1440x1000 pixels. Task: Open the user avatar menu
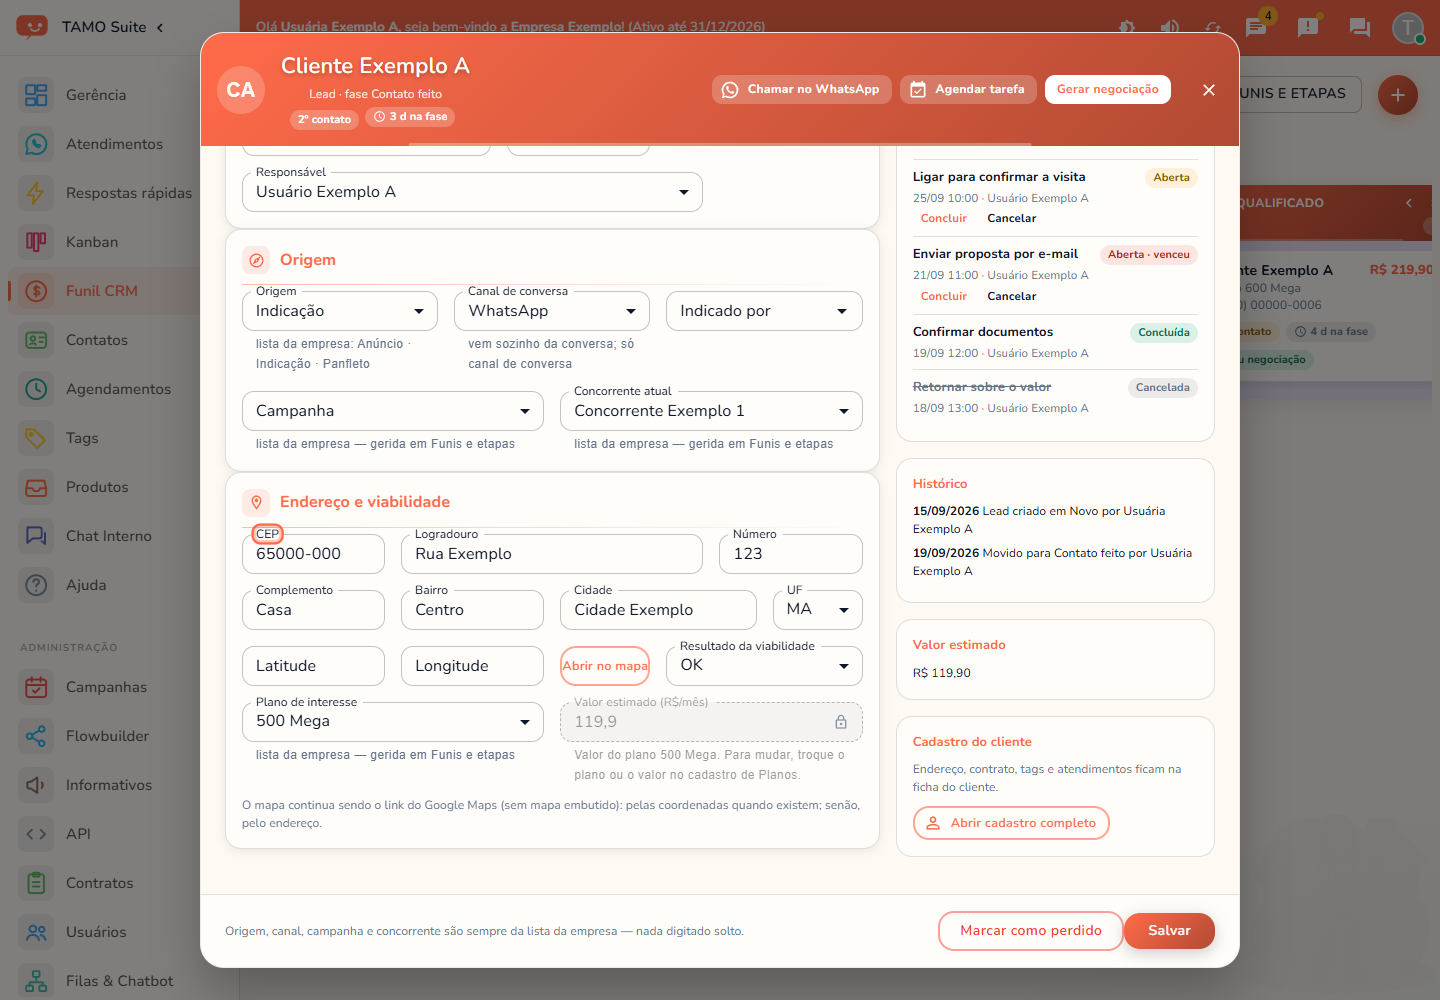[1408, 28]
